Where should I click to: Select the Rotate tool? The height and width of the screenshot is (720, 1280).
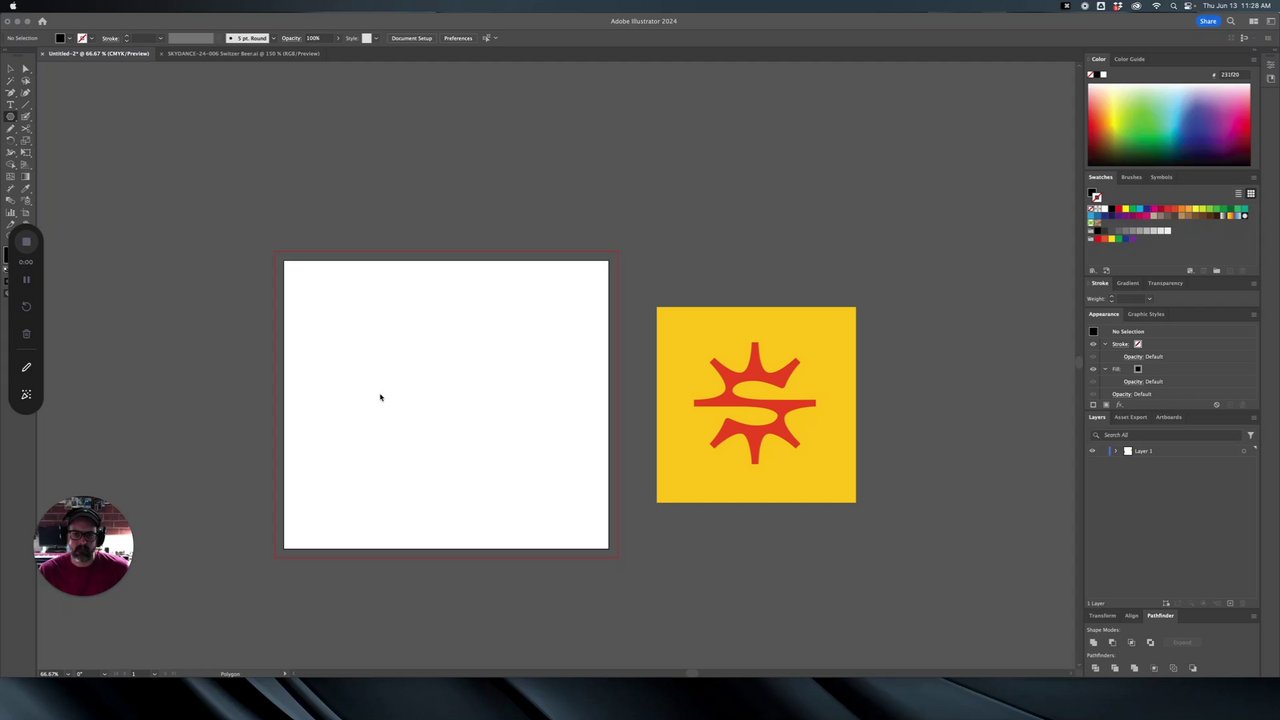10,141
